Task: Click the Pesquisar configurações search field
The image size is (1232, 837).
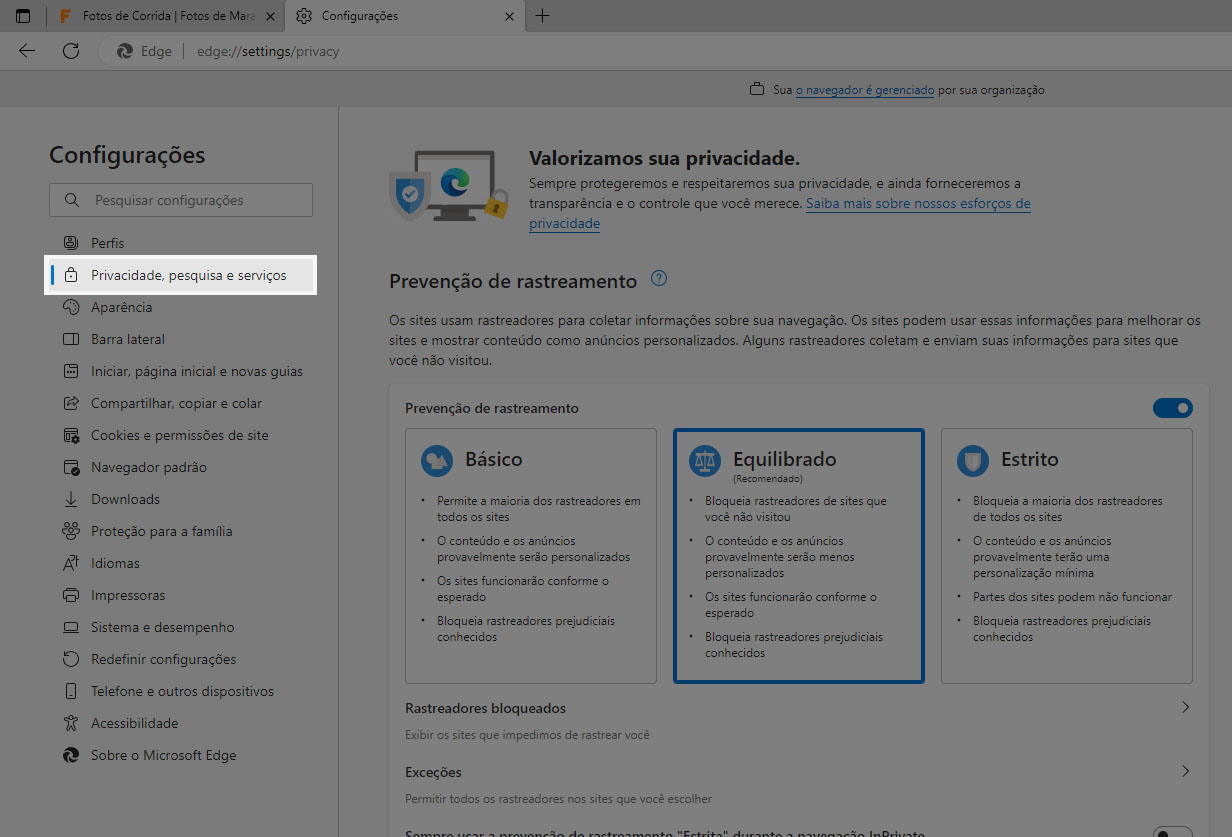Action: [181, 200]
